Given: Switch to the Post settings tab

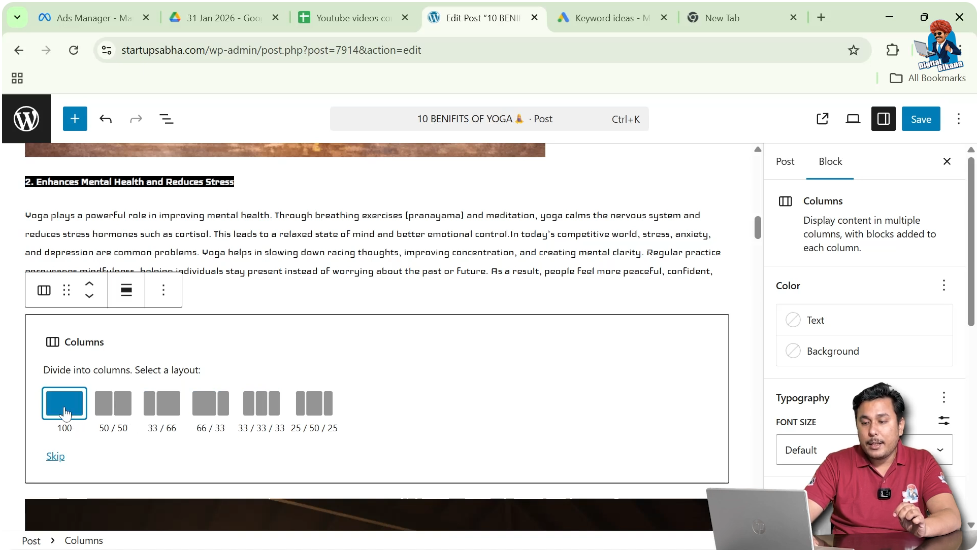Looking at the screenshot, I should click(785, 161).
